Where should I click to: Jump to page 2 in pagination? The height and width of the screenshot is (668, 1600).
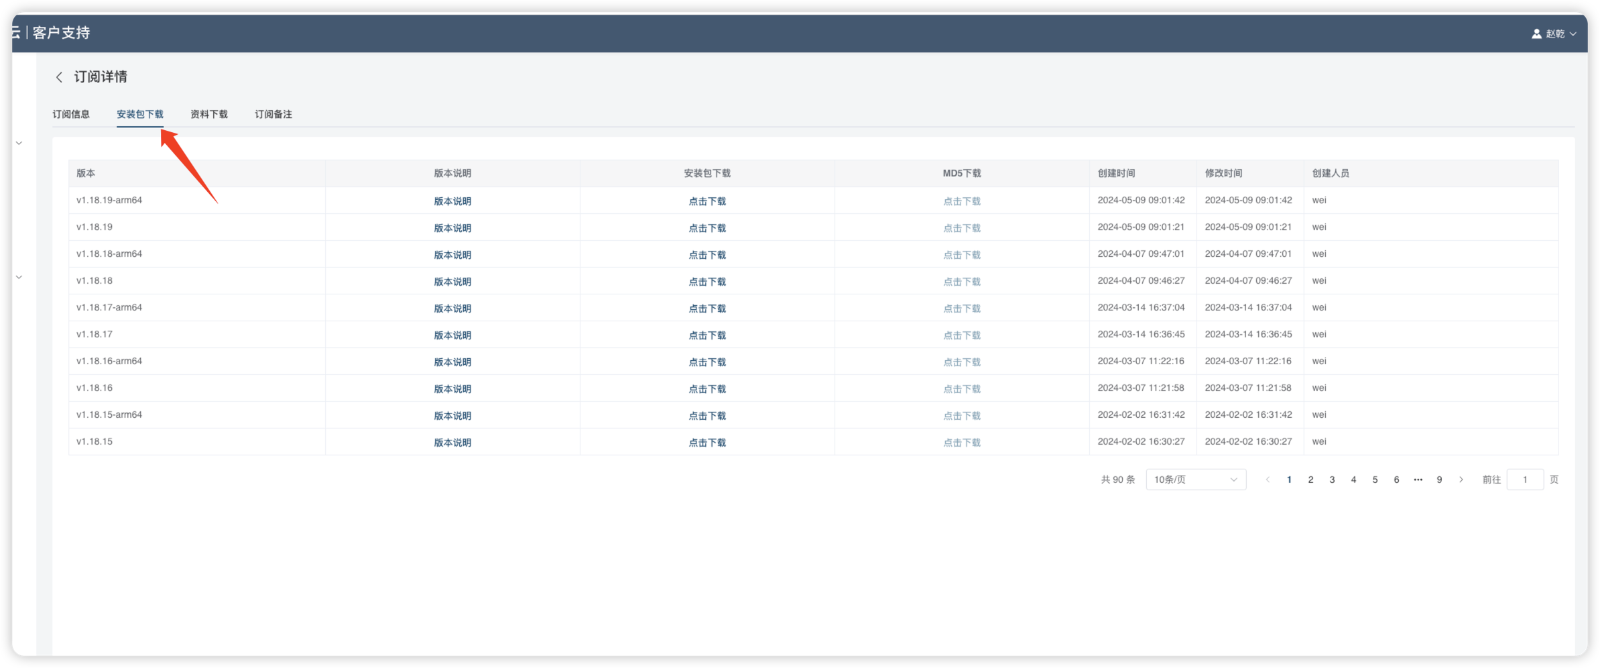point(1311,480)
